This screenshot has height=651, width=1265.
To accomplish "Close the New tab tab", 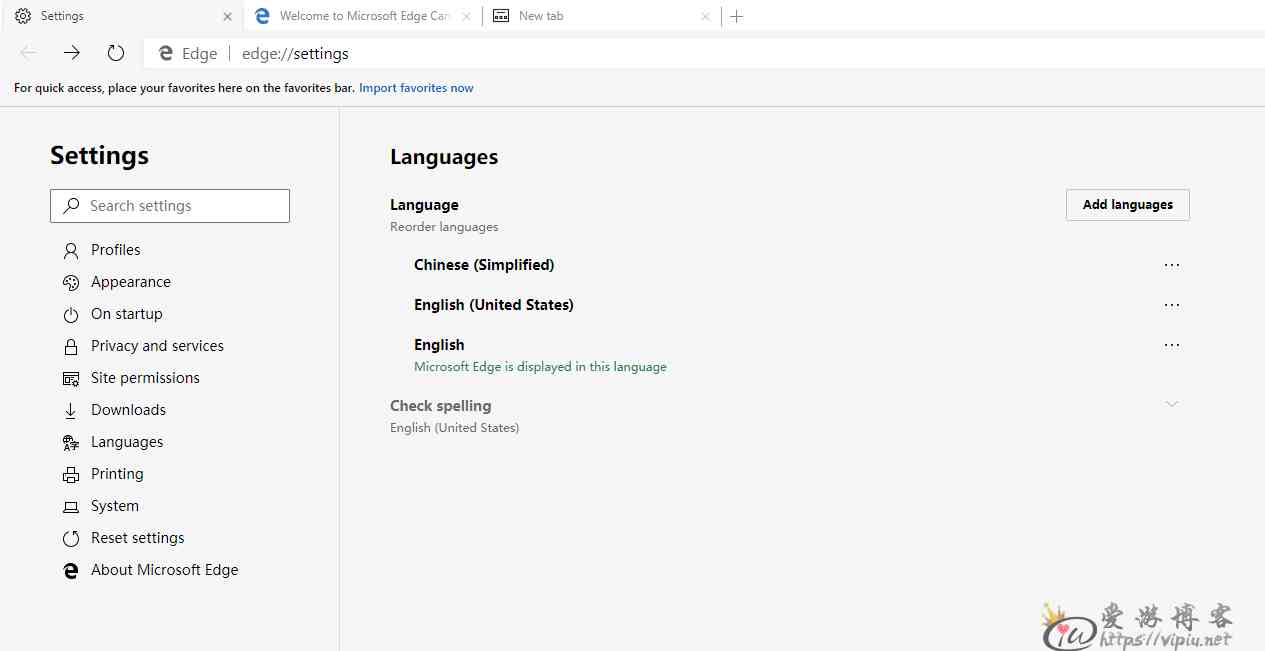I will click(705, 16).
